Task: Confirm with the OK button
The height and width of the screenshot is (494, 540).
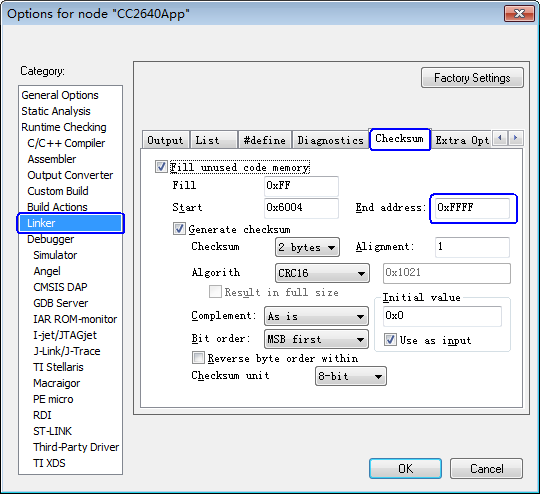Action: coord(405,469)
